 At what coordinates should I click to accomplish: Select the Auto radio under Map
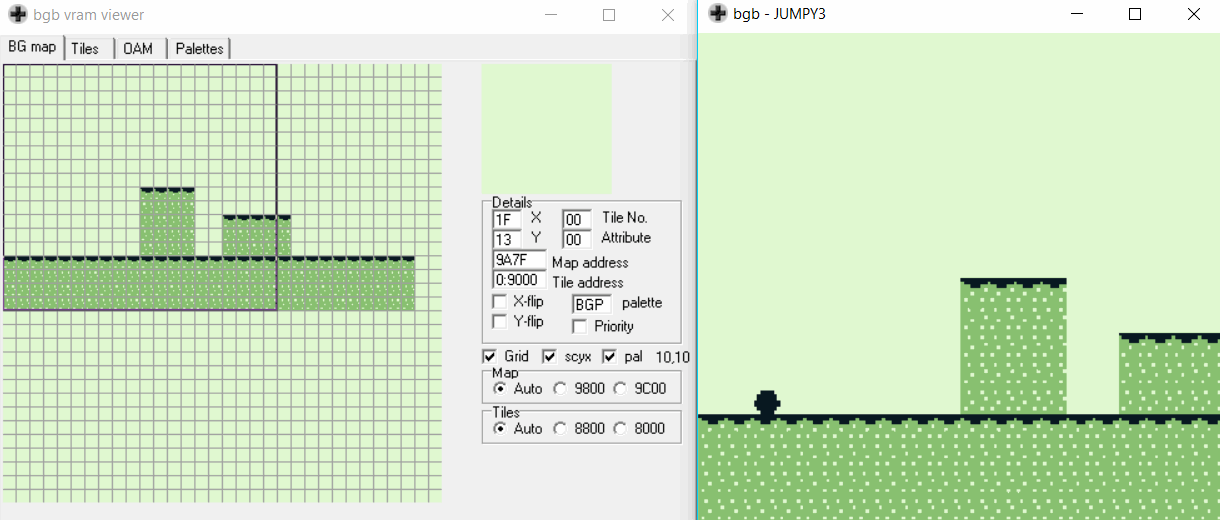[x=500, y=388]
